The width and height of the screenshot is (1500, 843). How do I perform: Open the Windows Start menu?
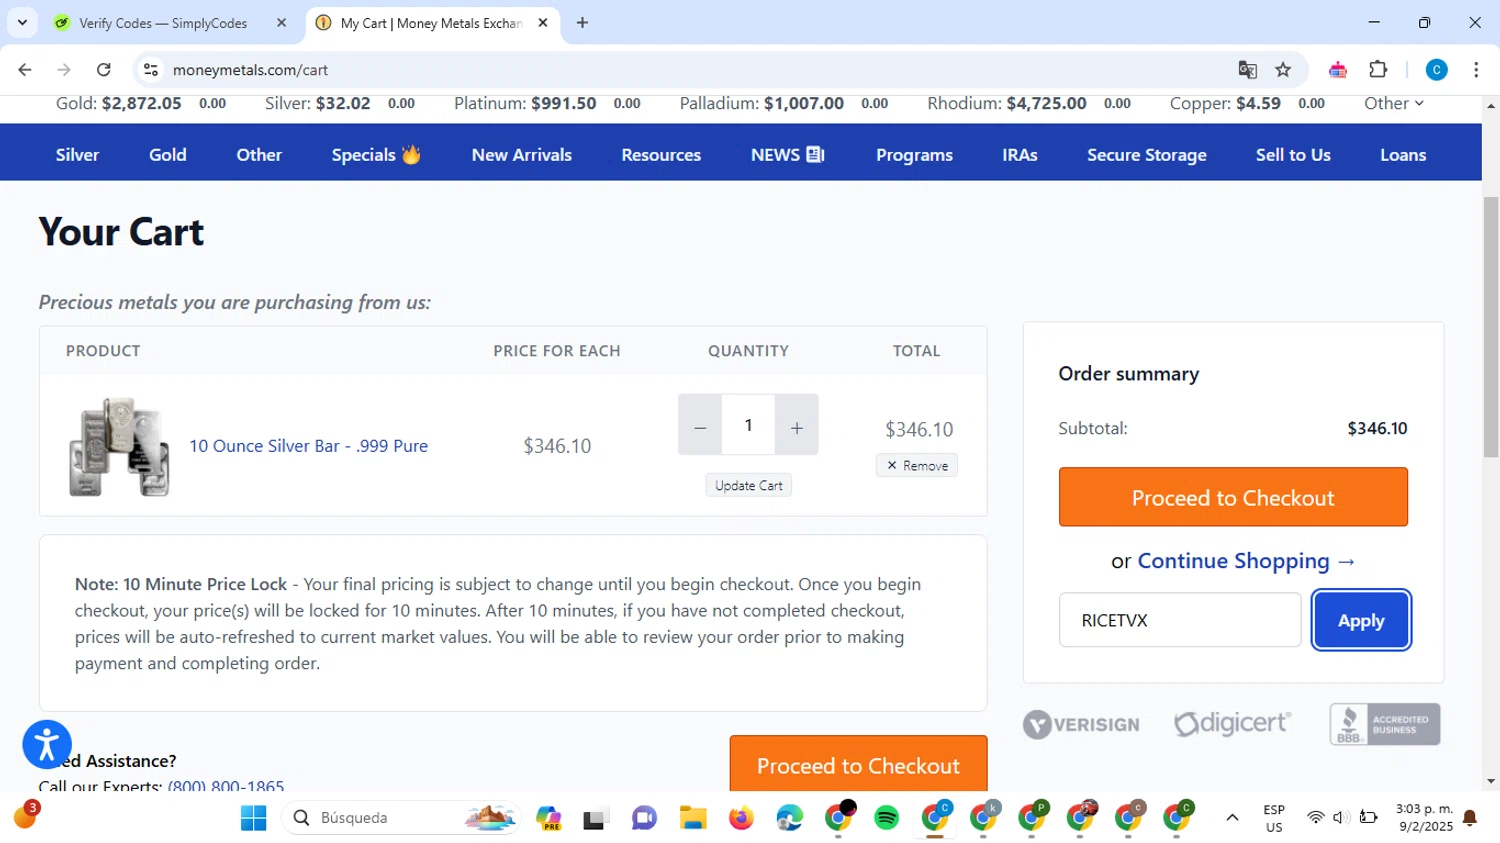pyautogui.click(x=254, y=818)
